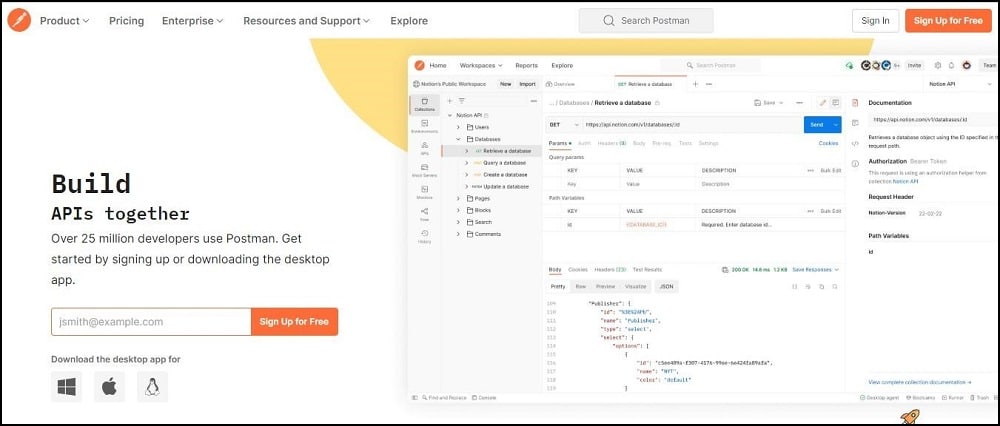The height and width of the screenshot is (426, 1000).
Task: Click the code snippet icon in right sidebar
Action: [855, 143]
